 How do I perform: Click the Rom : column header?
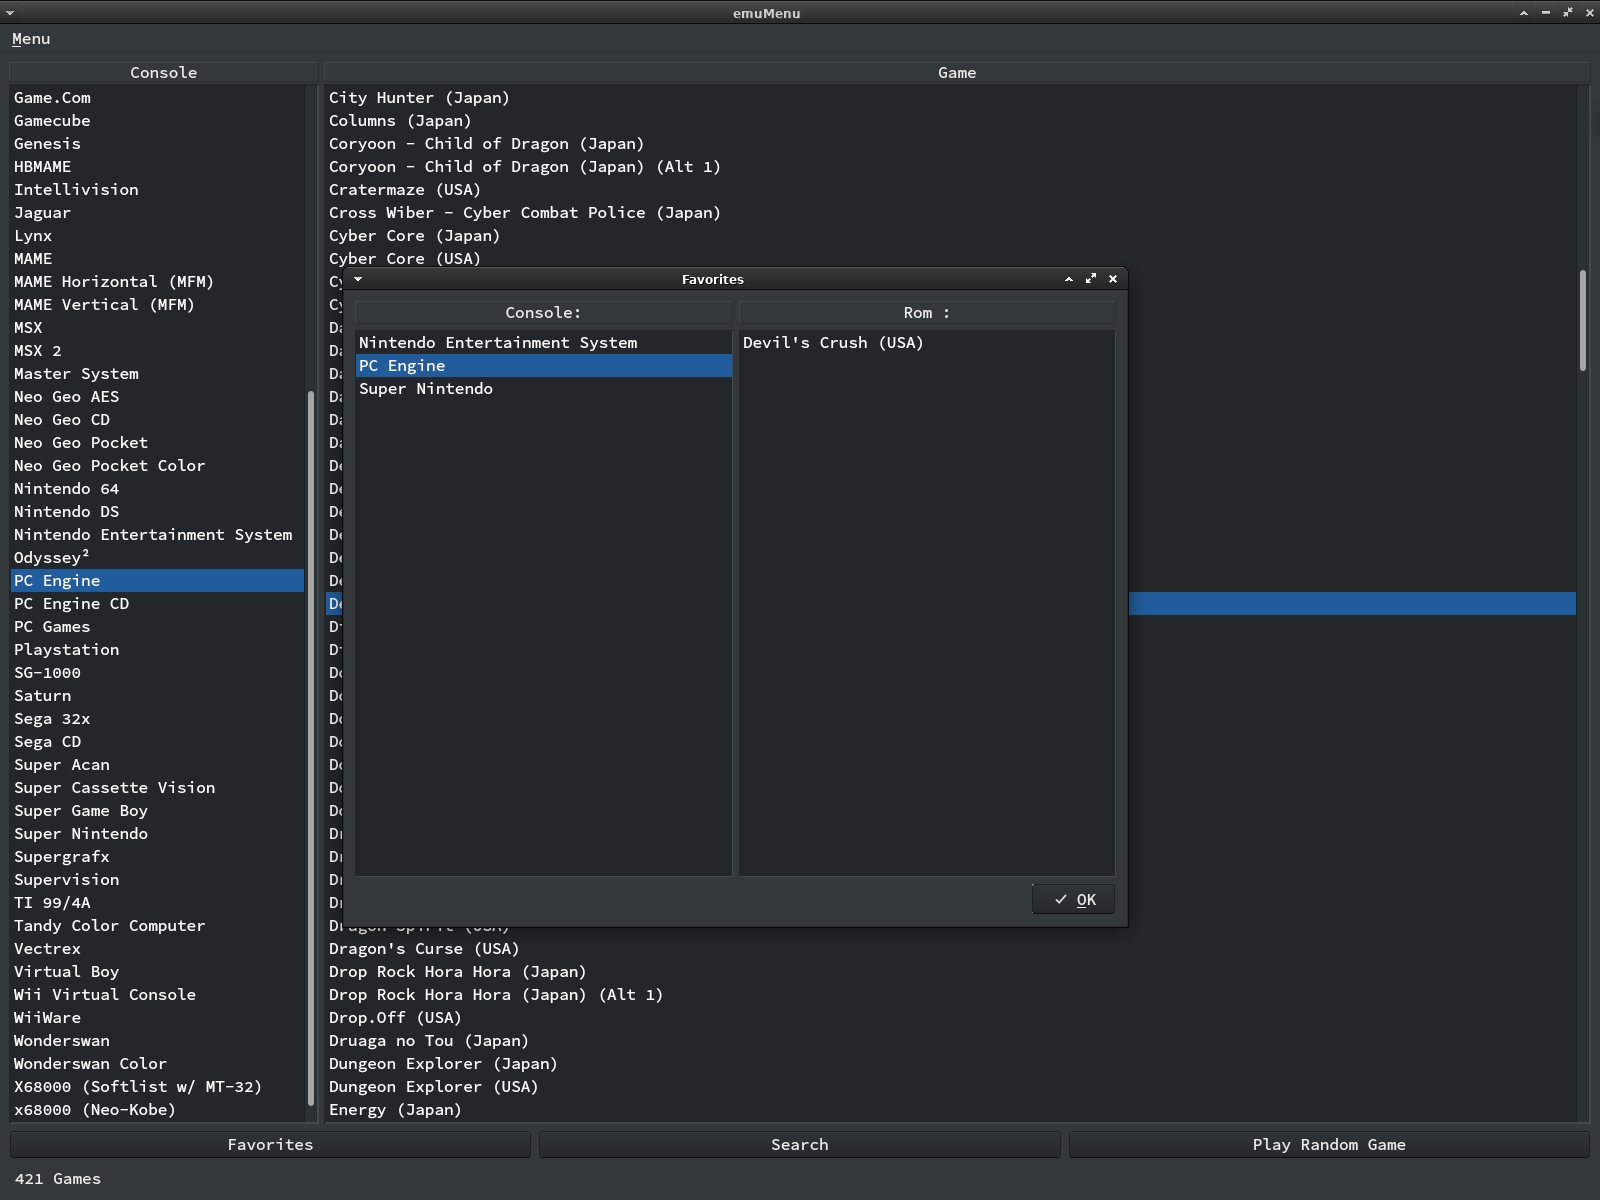927,313
